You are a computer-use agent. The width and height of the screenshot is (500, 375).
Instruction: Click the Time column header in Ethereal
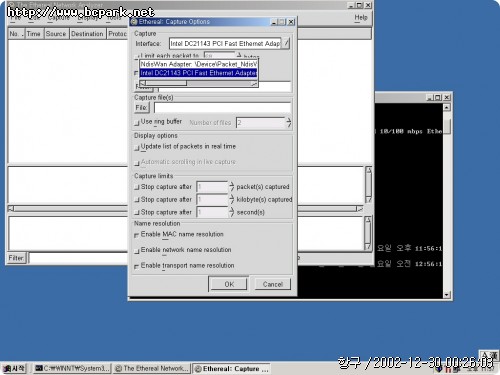tap(34, 34)
